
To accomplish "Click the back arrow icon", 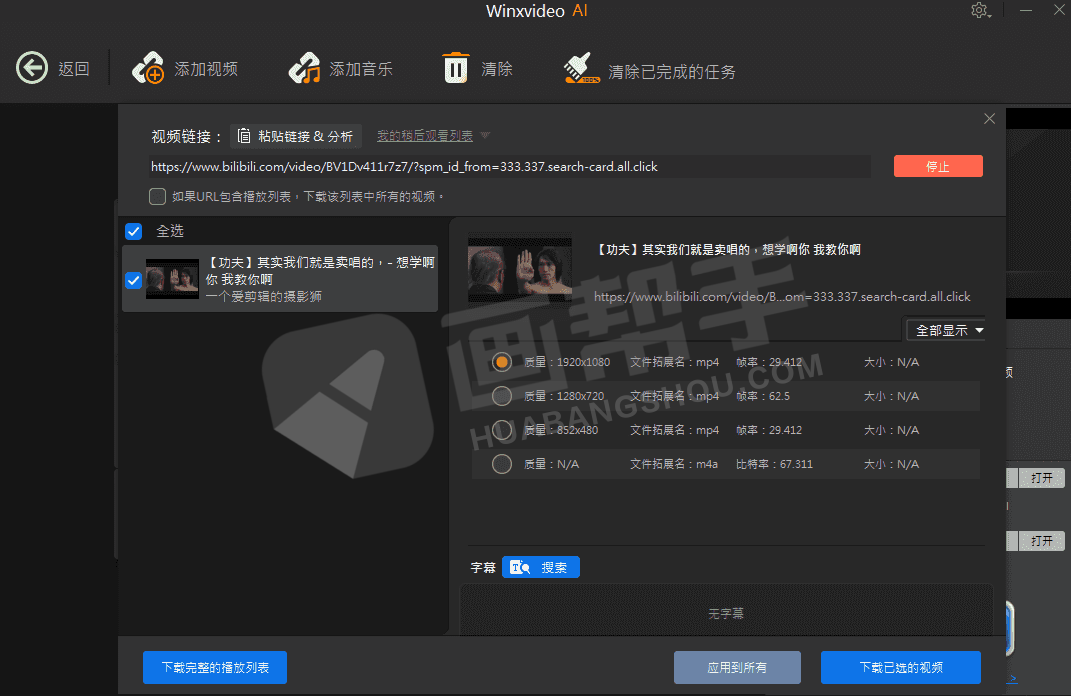I will click(32, 68).
